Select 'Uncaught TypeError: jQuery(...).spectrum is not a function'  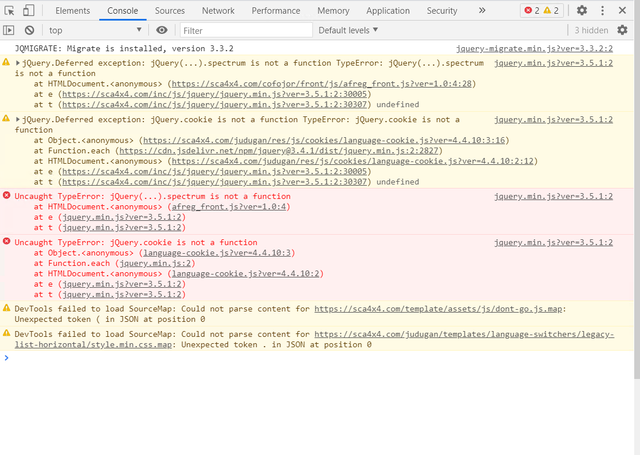click(x=153, y=196)
